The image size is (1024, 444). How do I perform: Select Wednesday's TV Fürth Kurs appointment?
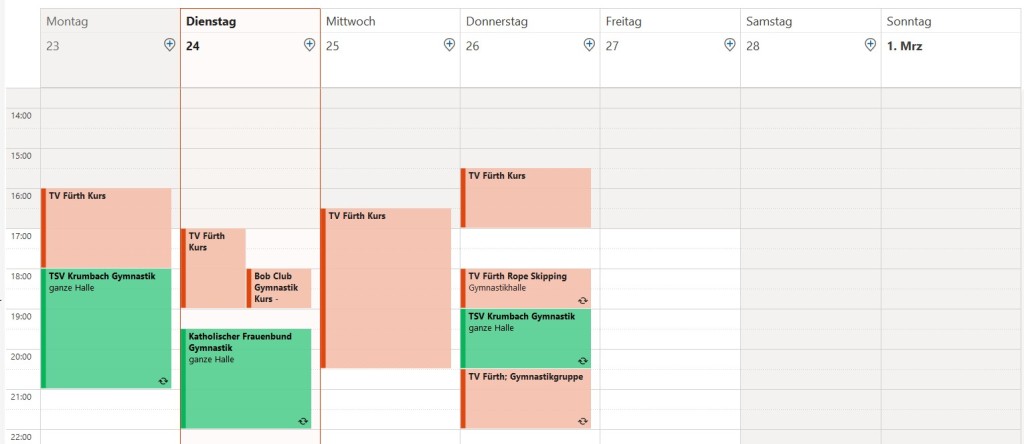(x=386, y=288)
